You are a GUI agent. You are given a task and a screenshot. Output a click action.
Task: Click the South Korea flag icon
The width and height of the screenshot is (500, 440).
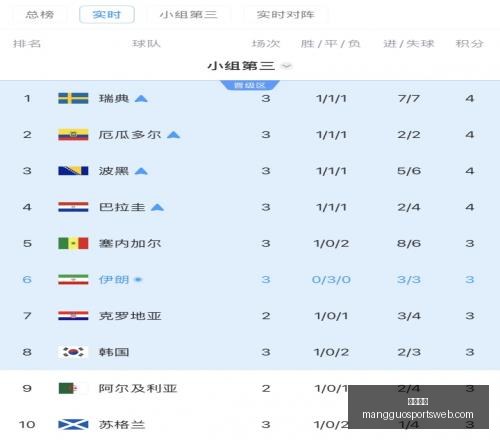coord(73,352)
